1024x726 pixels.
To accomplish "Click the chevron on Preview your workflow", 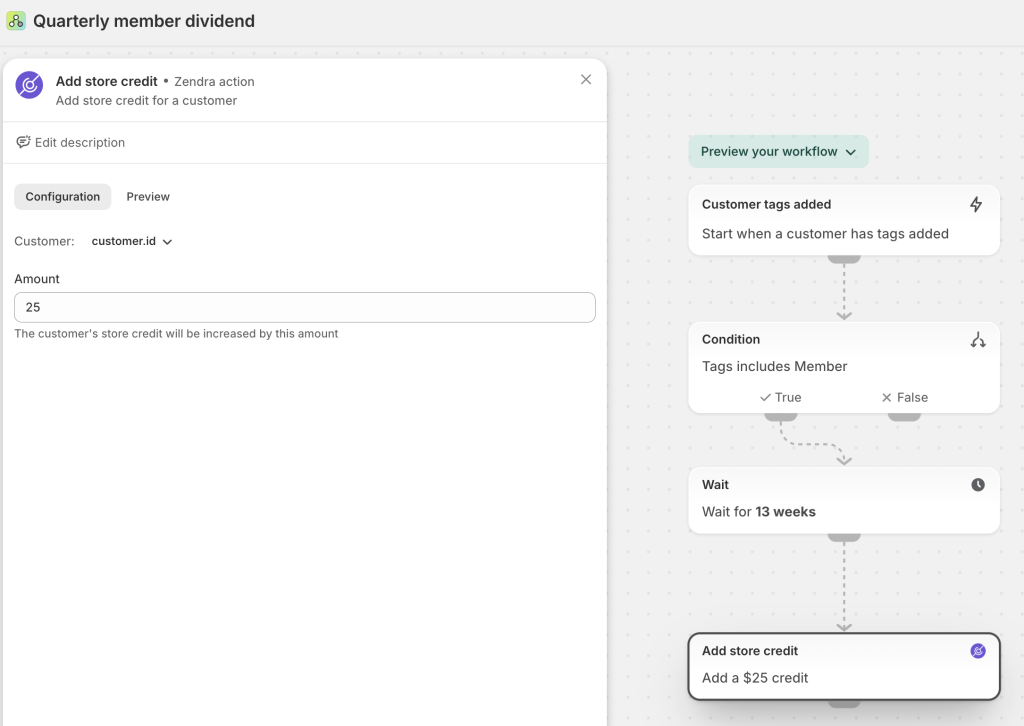I will pyautogui.click(x=851, y=152).
